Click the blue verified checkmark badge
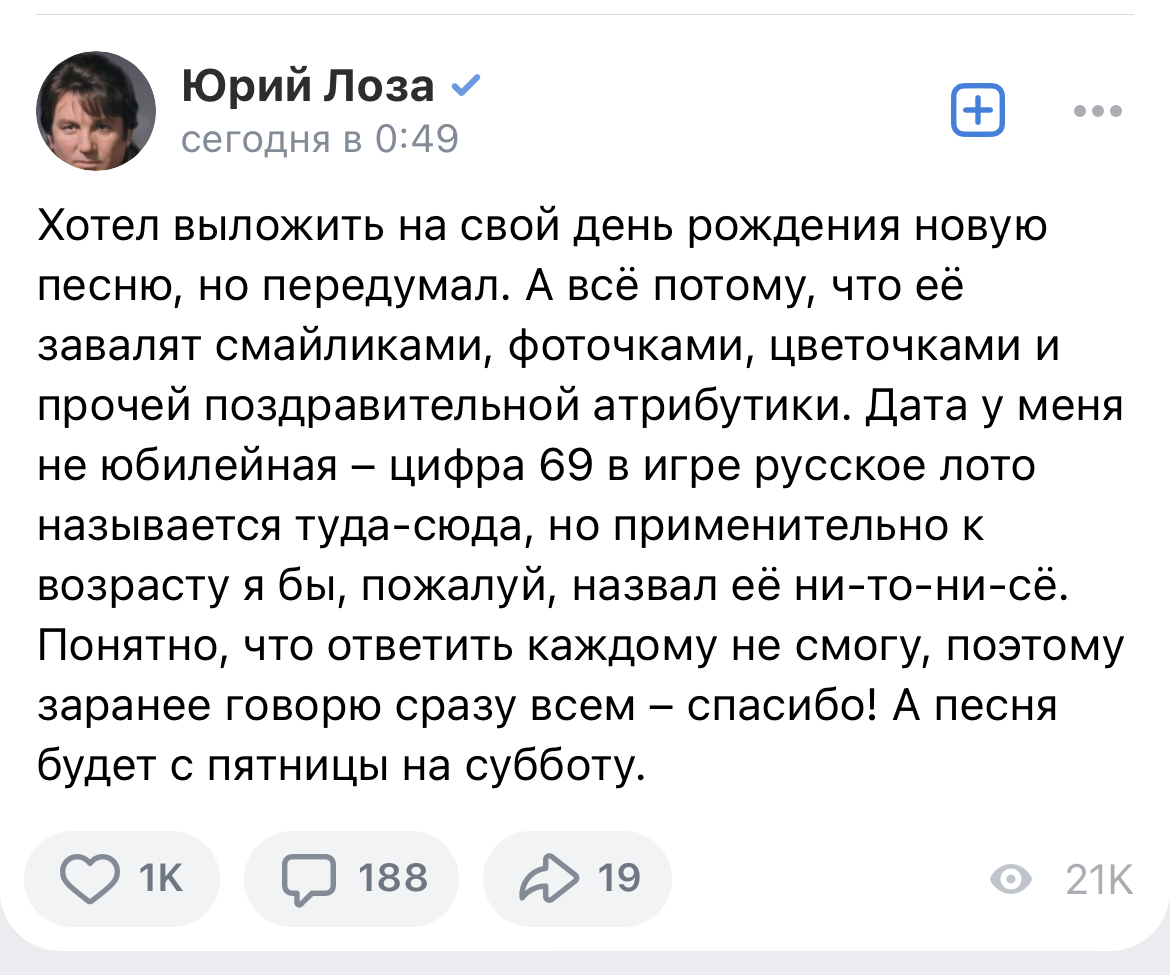 point(464,88)
